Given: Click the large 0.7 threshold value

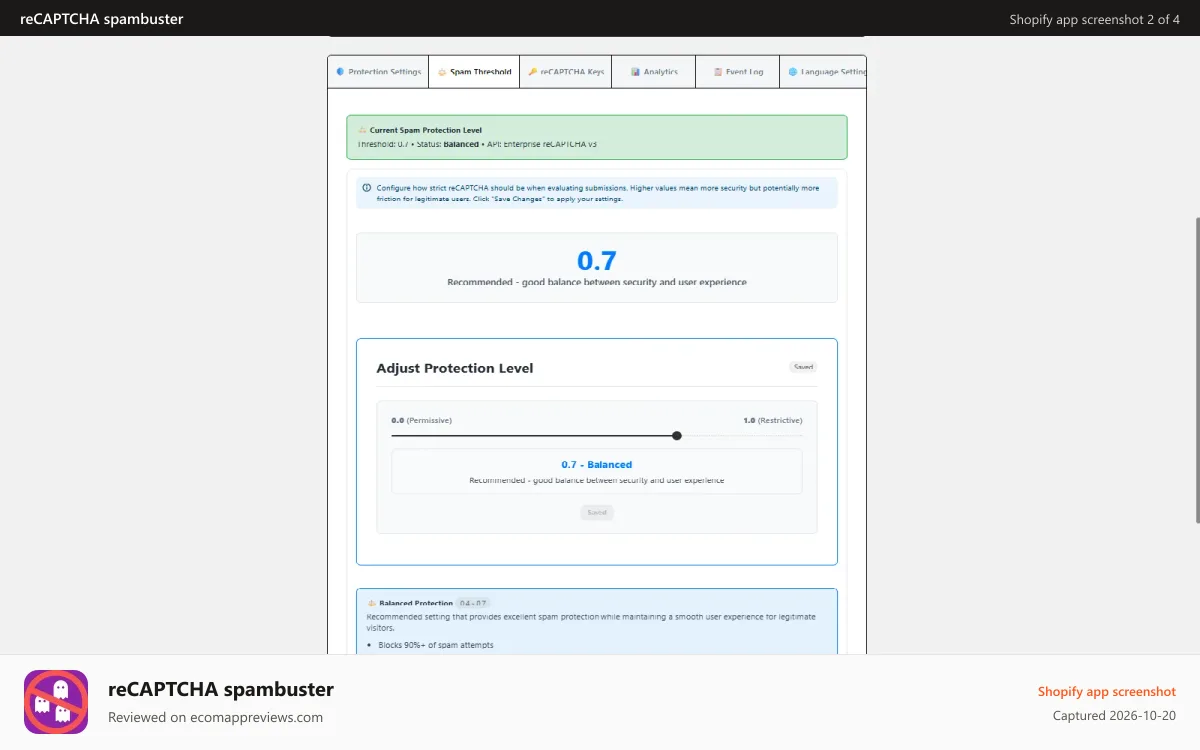Looking at the screenshot, I should [597, 260].
